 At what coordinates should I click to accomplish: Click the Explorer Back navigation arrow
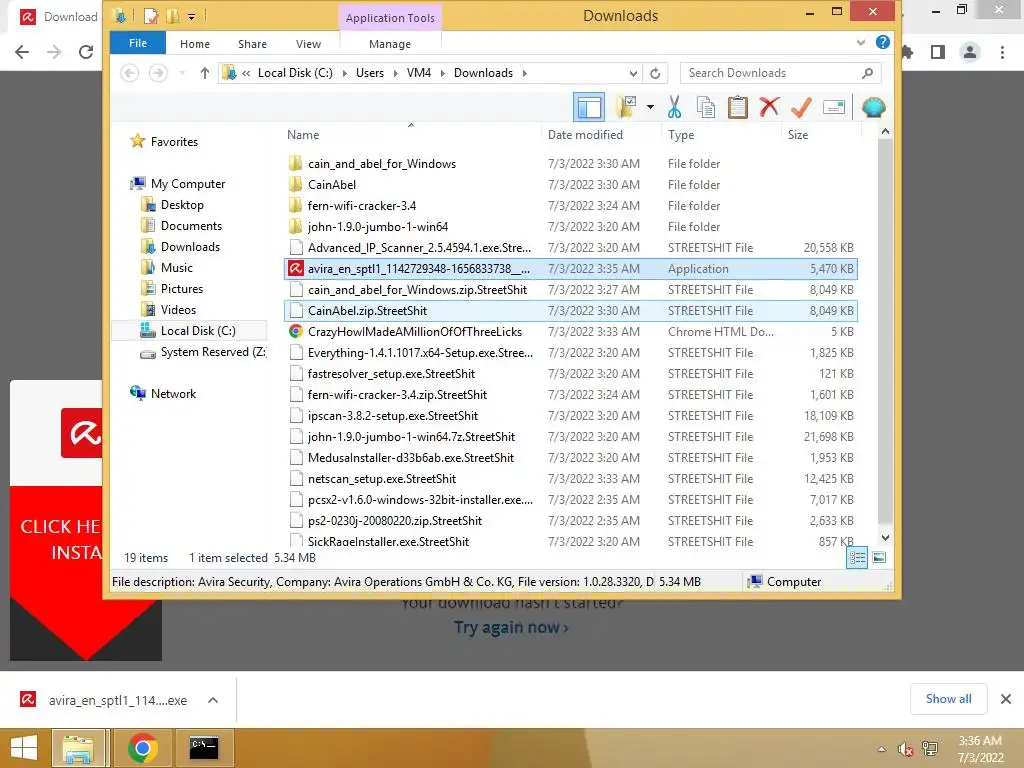click(x=129, y=73)
